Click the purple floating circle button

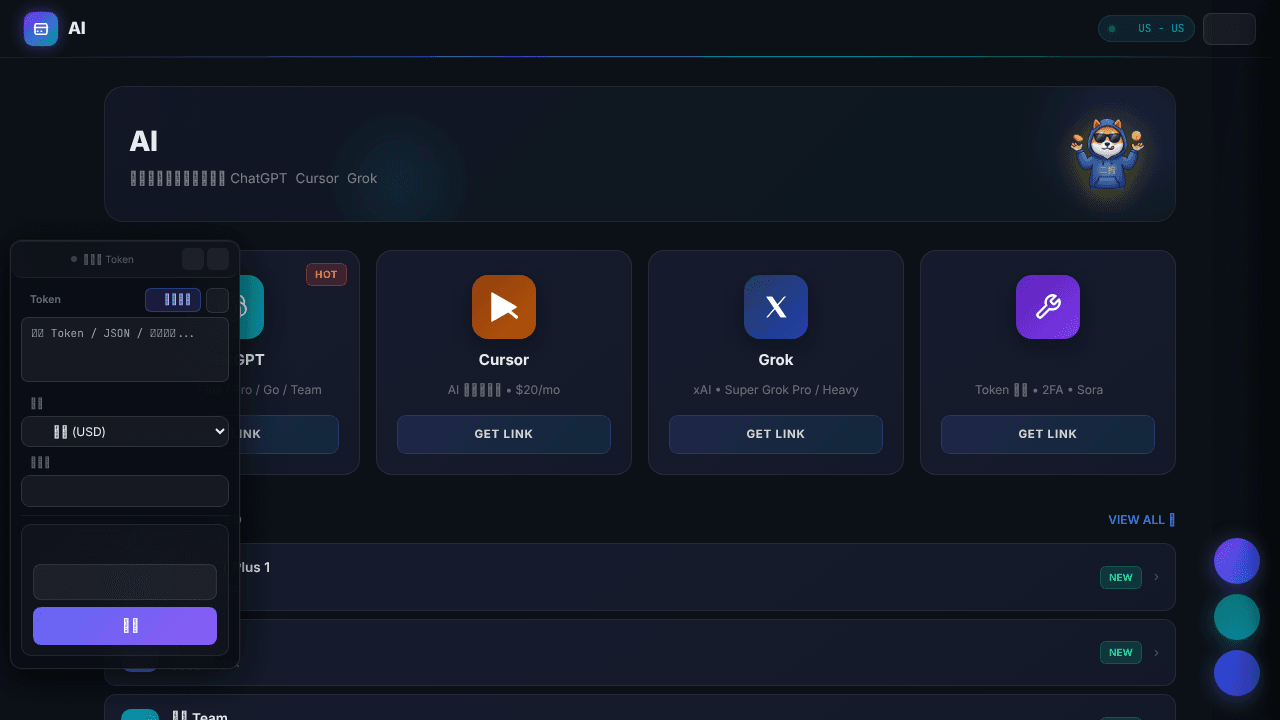tap(1237, 561)
